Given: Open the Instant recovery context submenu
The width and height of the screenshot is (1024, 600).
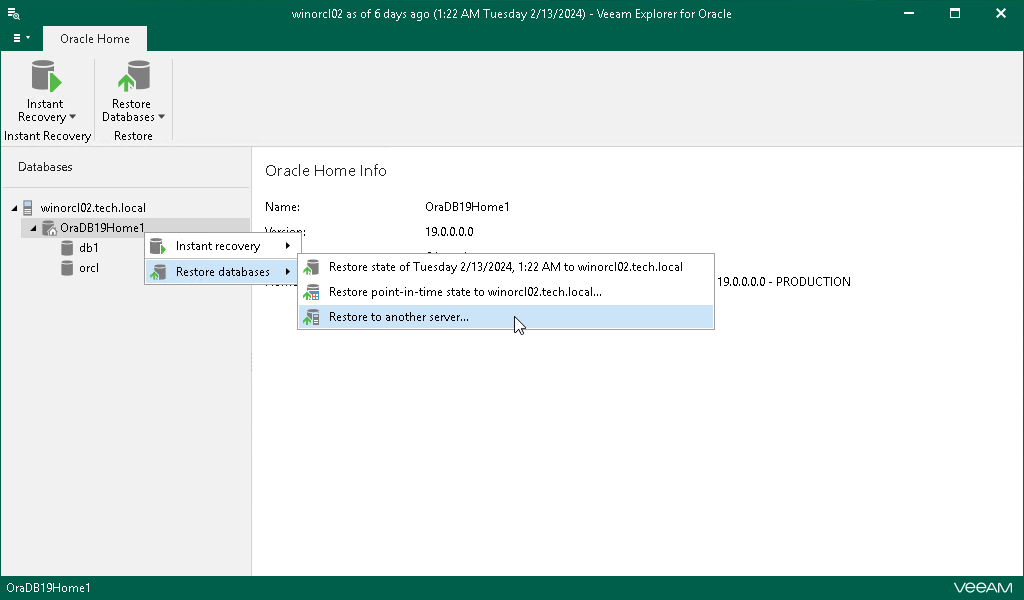Looking at the screenshot, I should [218, 246].
